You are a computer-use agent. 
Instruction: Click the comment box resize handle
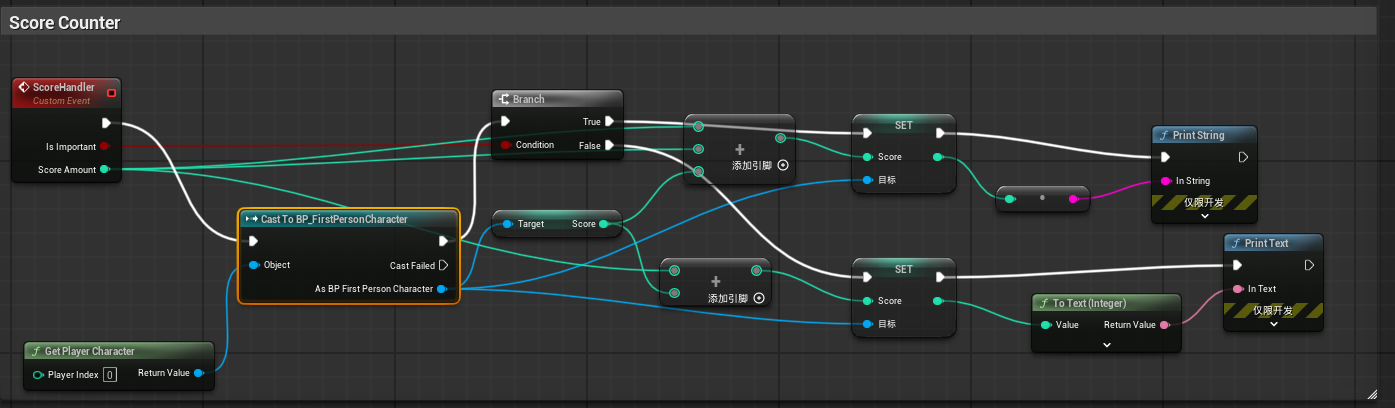(1385, 397)
